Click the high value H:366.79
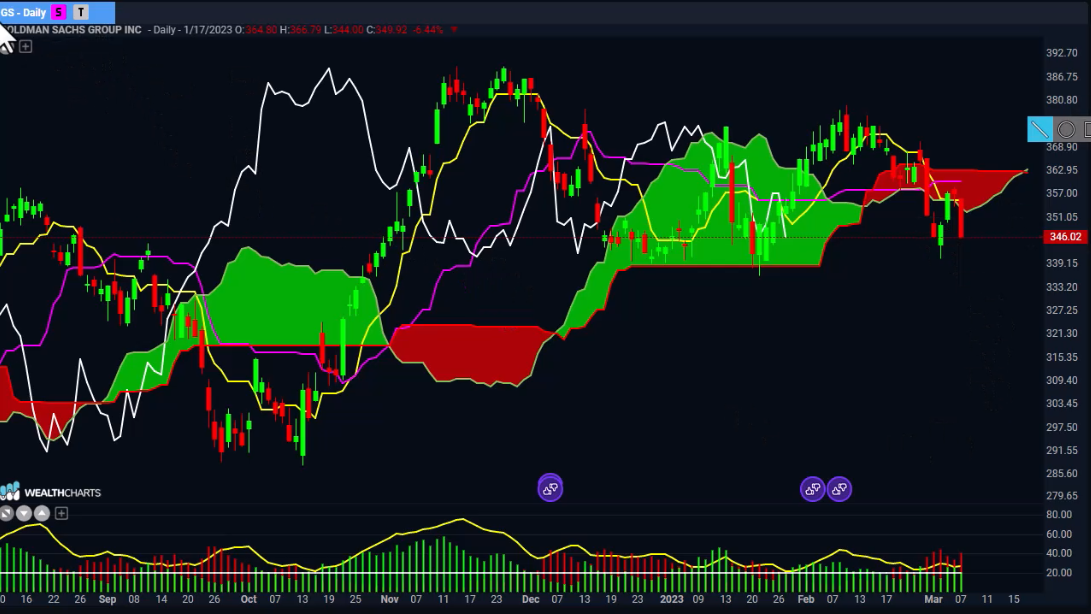 pos(301,30)
